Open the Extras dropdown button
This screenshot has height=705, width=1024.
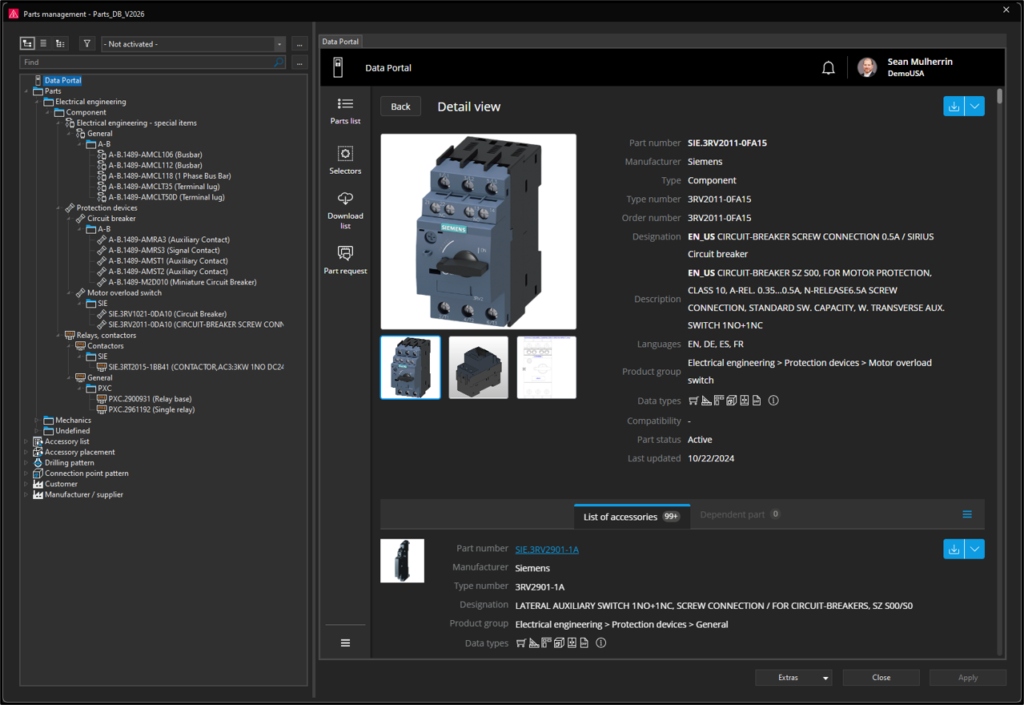(x=793, y=678)
